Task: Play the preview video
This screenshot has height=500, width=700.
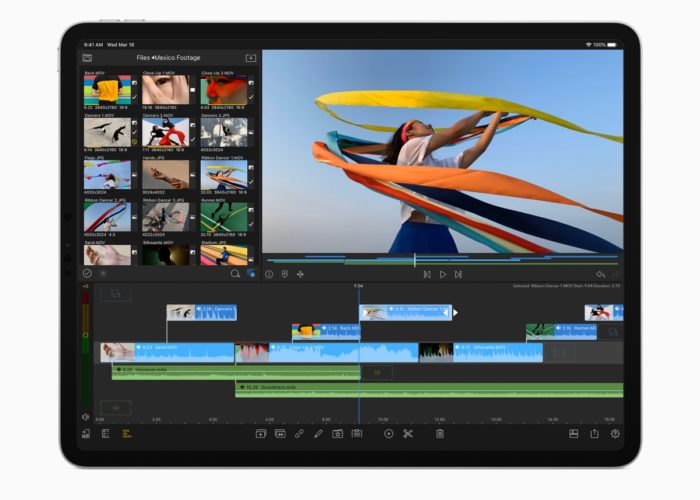Action: pyautogui.click(x=443, y=275)
